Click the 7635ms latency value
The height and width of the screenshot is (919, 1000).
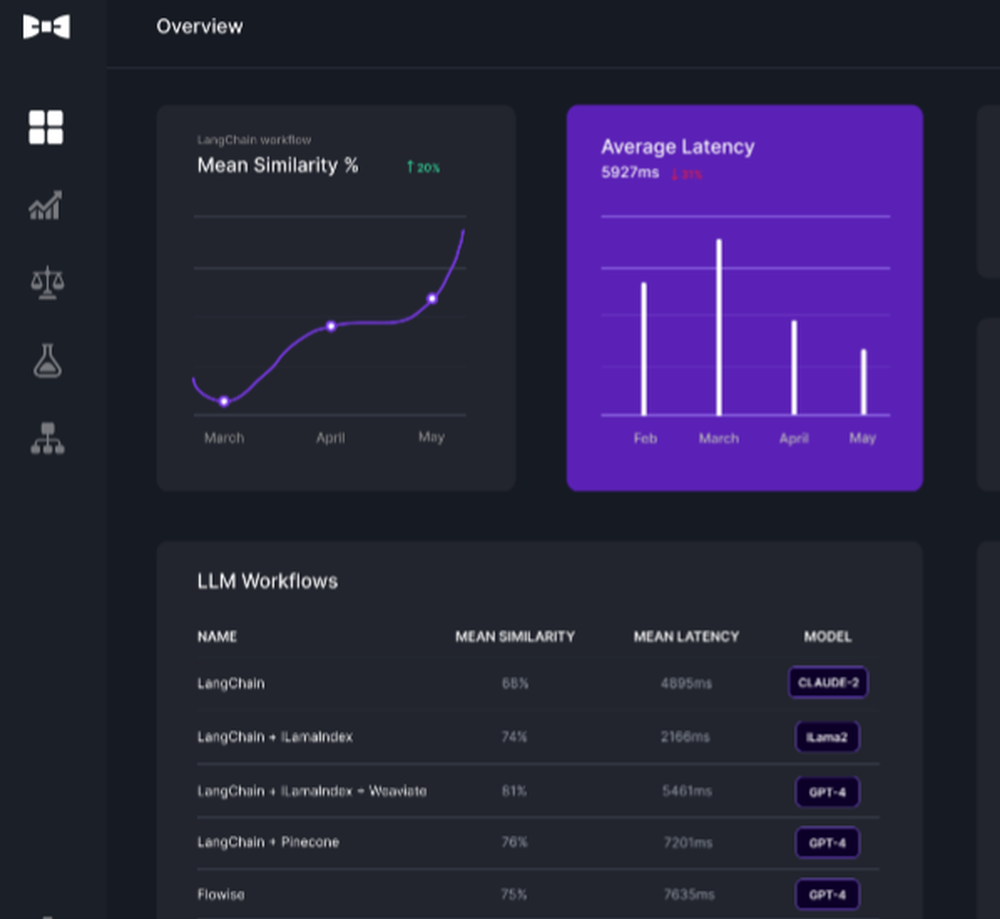pos(689,894)
